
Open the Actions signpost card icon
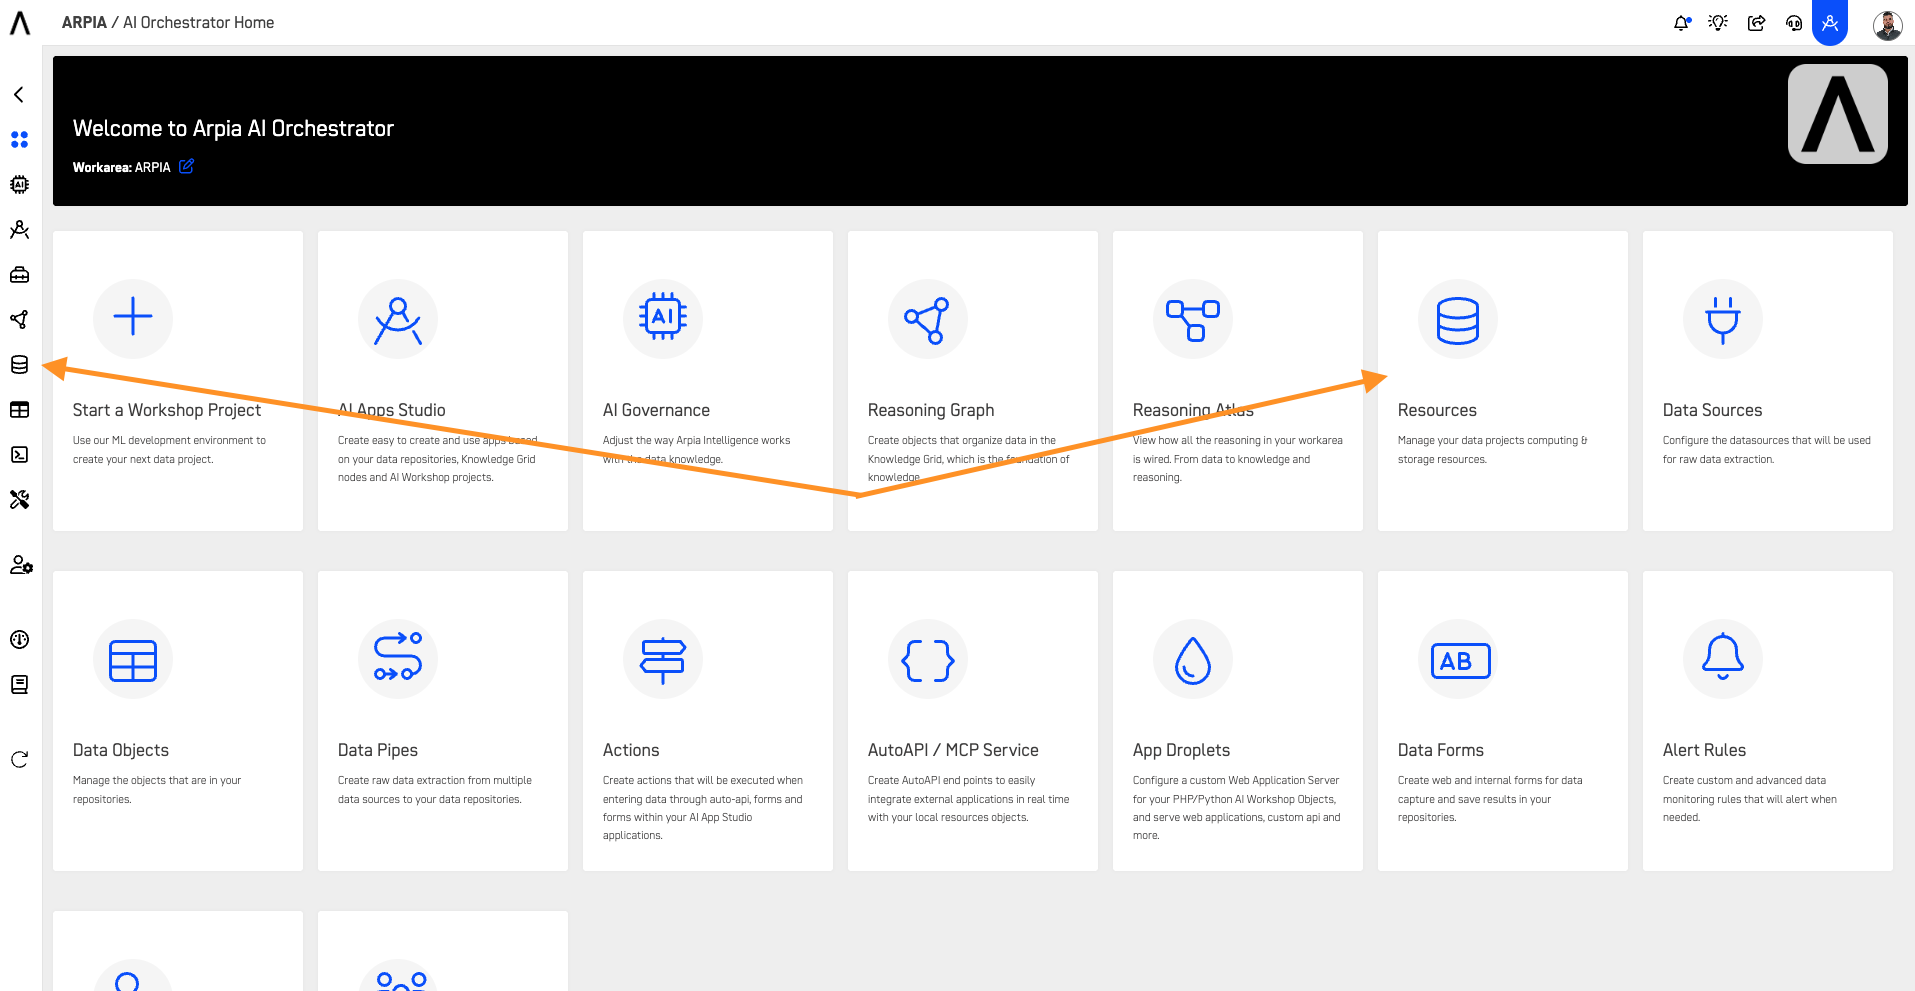coord(663,659)
